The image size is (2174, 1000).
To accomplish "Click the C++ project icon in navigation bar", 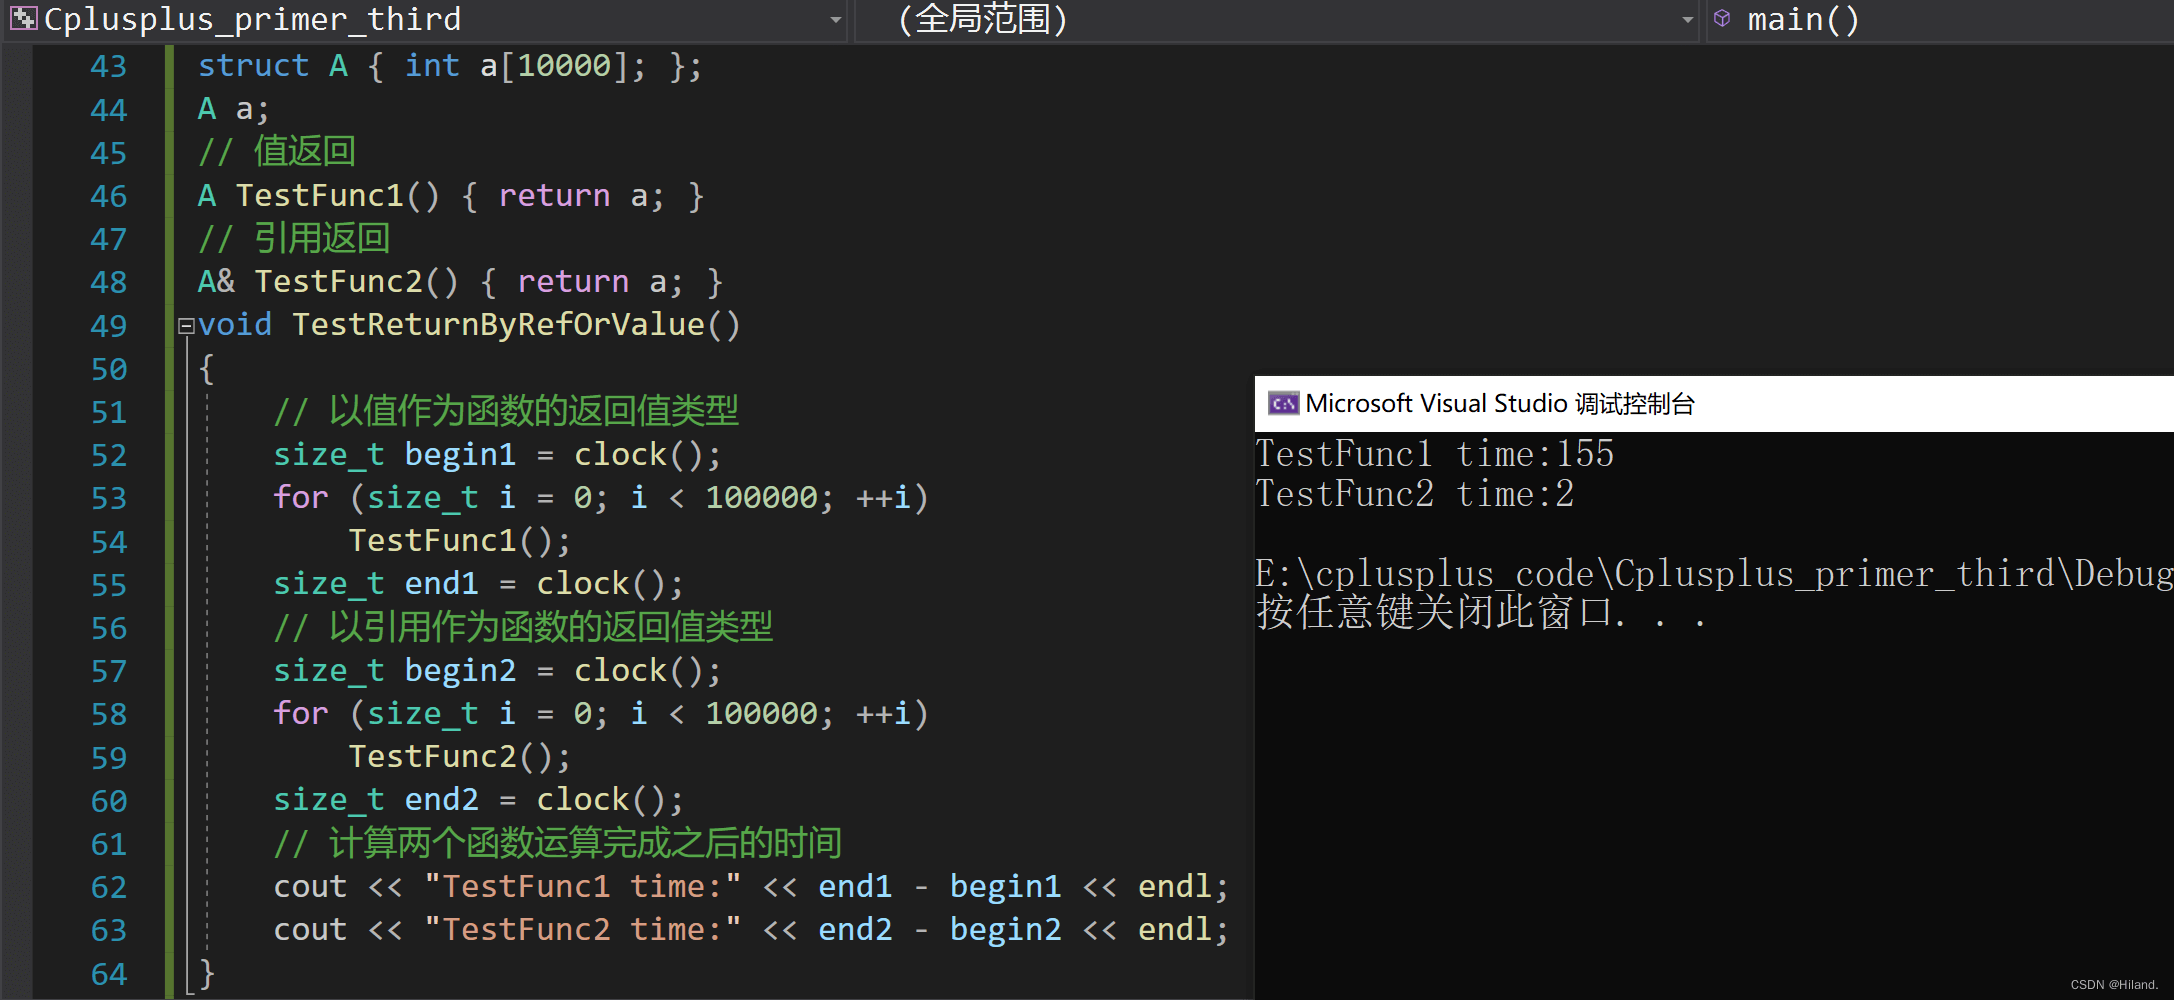I will [x=24, y=19].
